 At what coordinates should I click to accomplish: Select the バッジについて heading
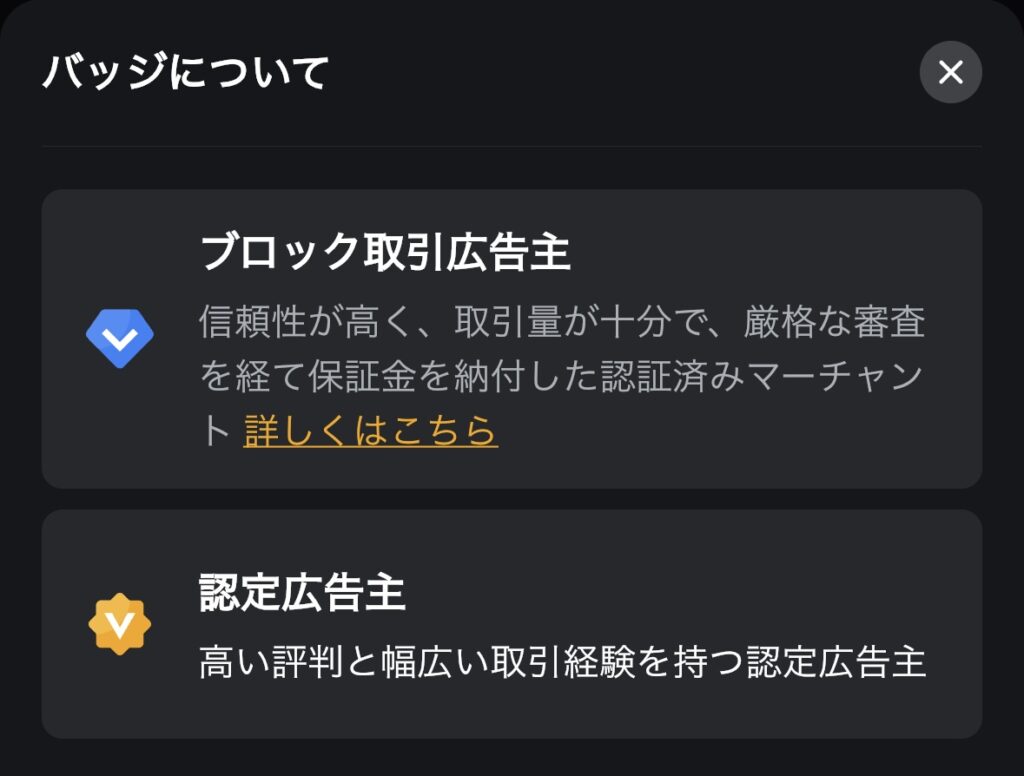coord(185,72)
